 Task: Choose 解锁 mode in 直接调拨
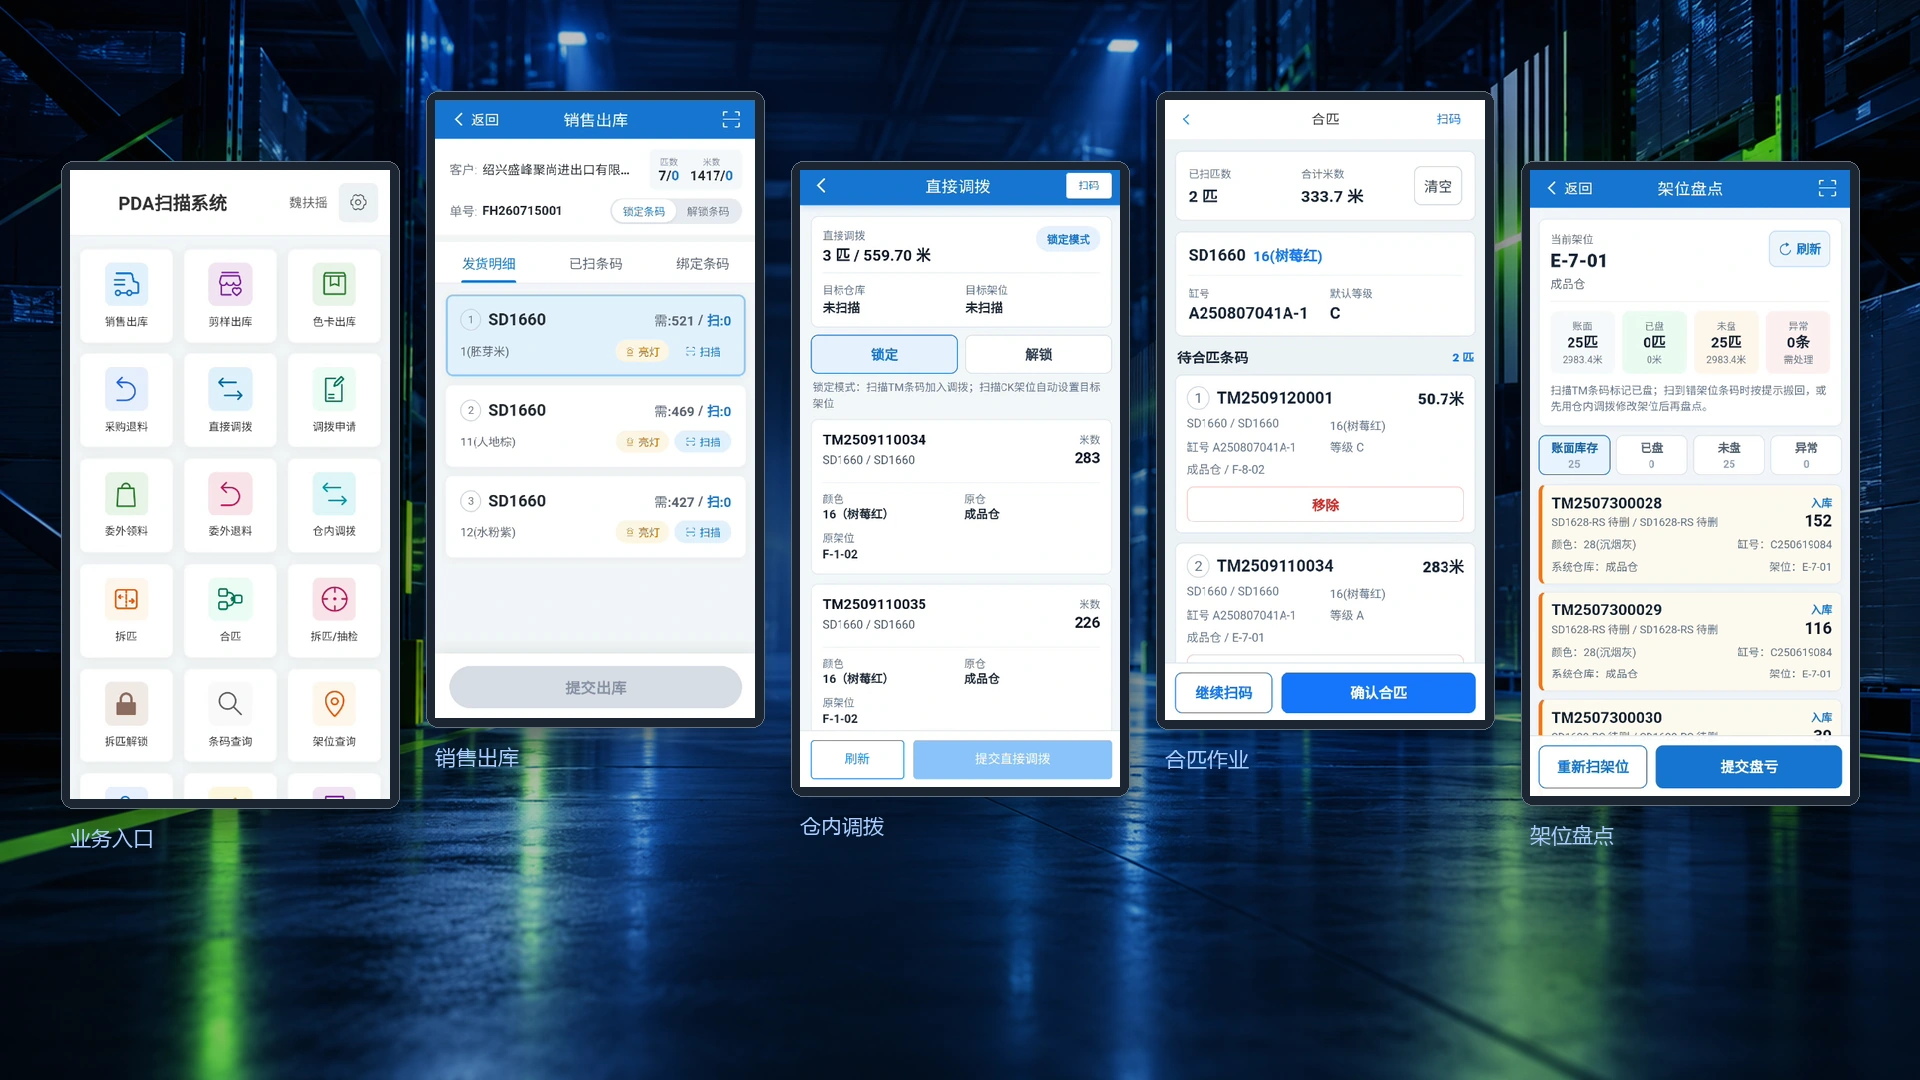pos(1038,354)
